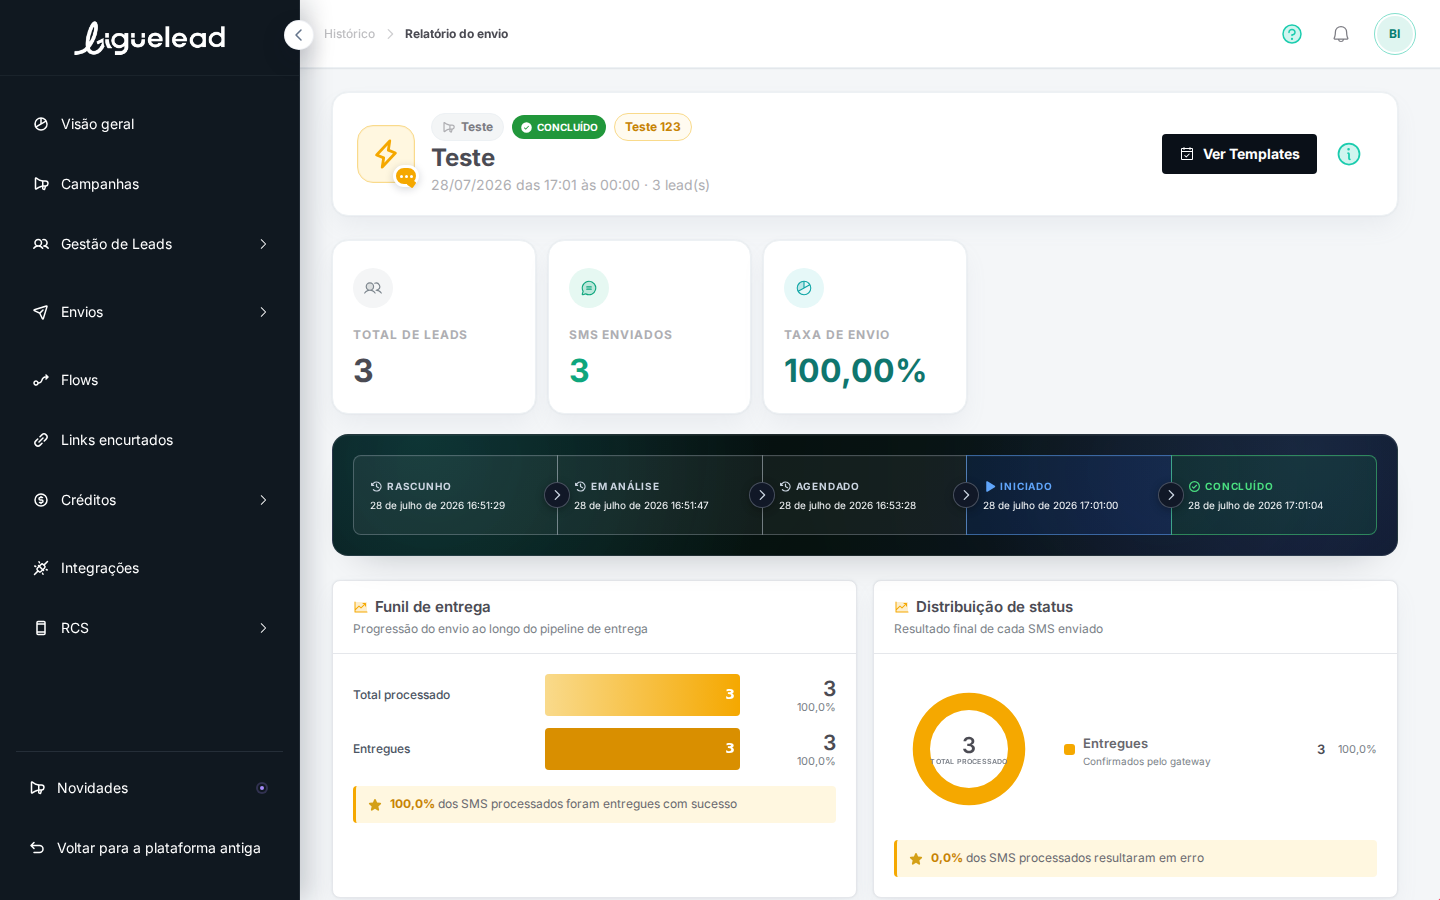Click the Funil de entrega chart icon
The width and height of the screenshot is (1440, 900).
pos(360,607)
